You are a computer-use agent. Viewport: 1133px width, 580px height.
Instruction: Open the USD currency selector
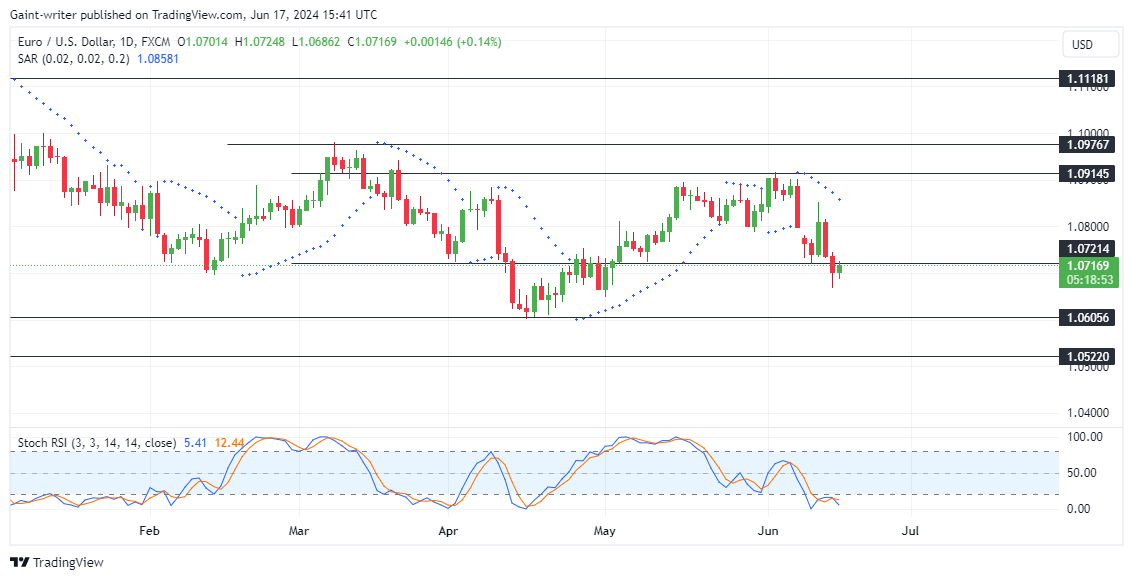(x=1090, y=44)
